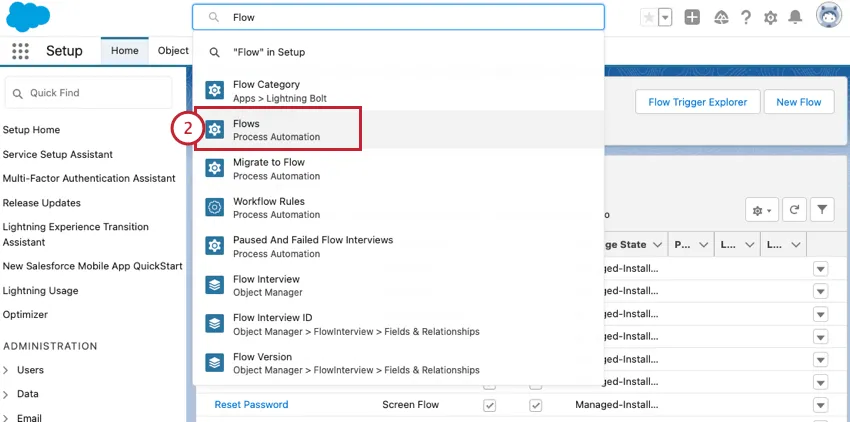
Task: Open Salesforce Help question mark icon
Action: pos(746,18)
